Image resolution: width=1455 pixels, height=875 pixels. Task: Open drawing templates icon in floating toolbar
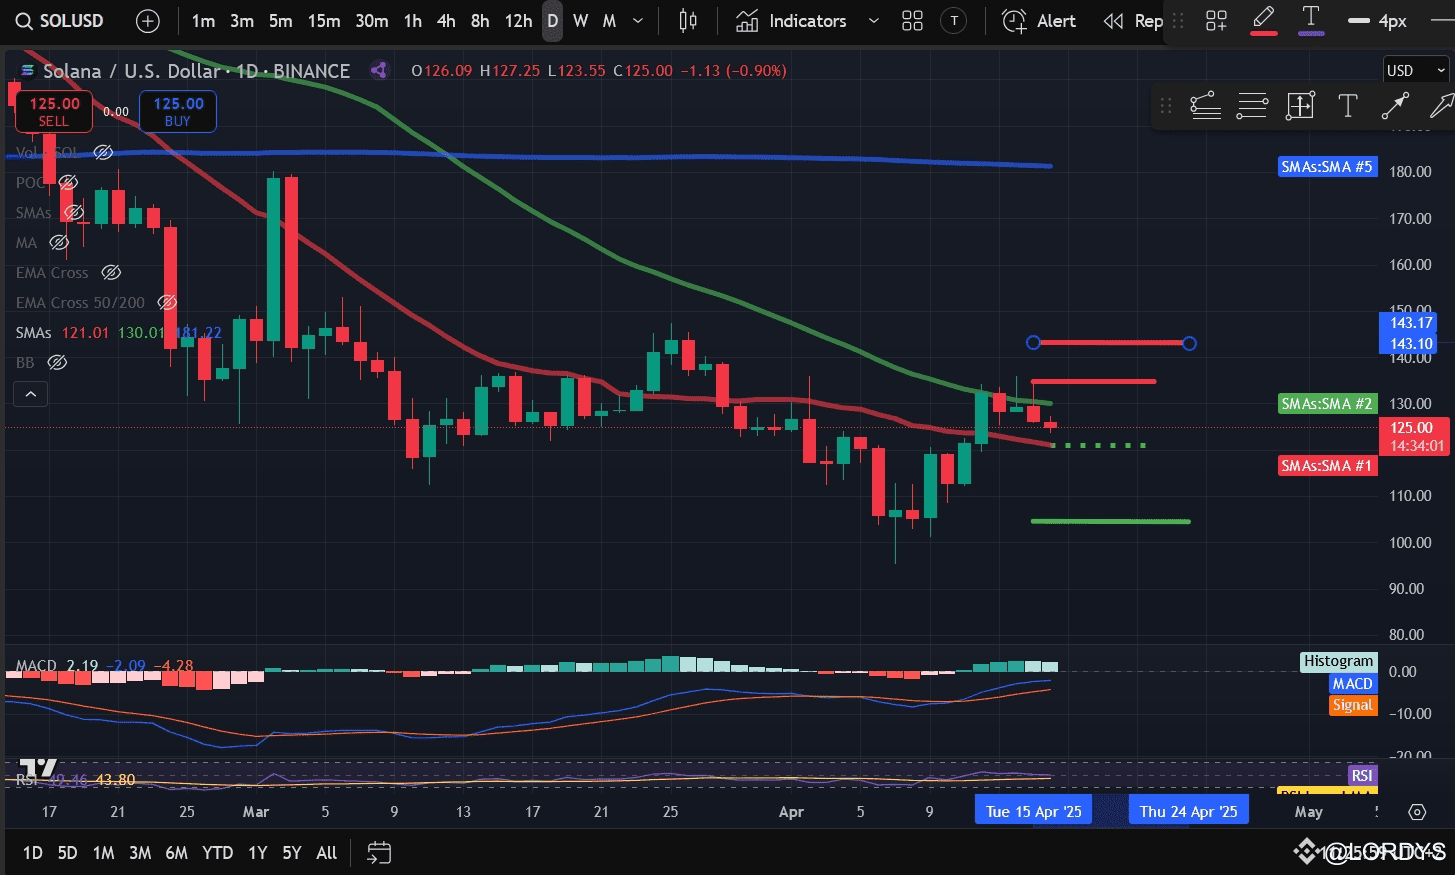1216,21
